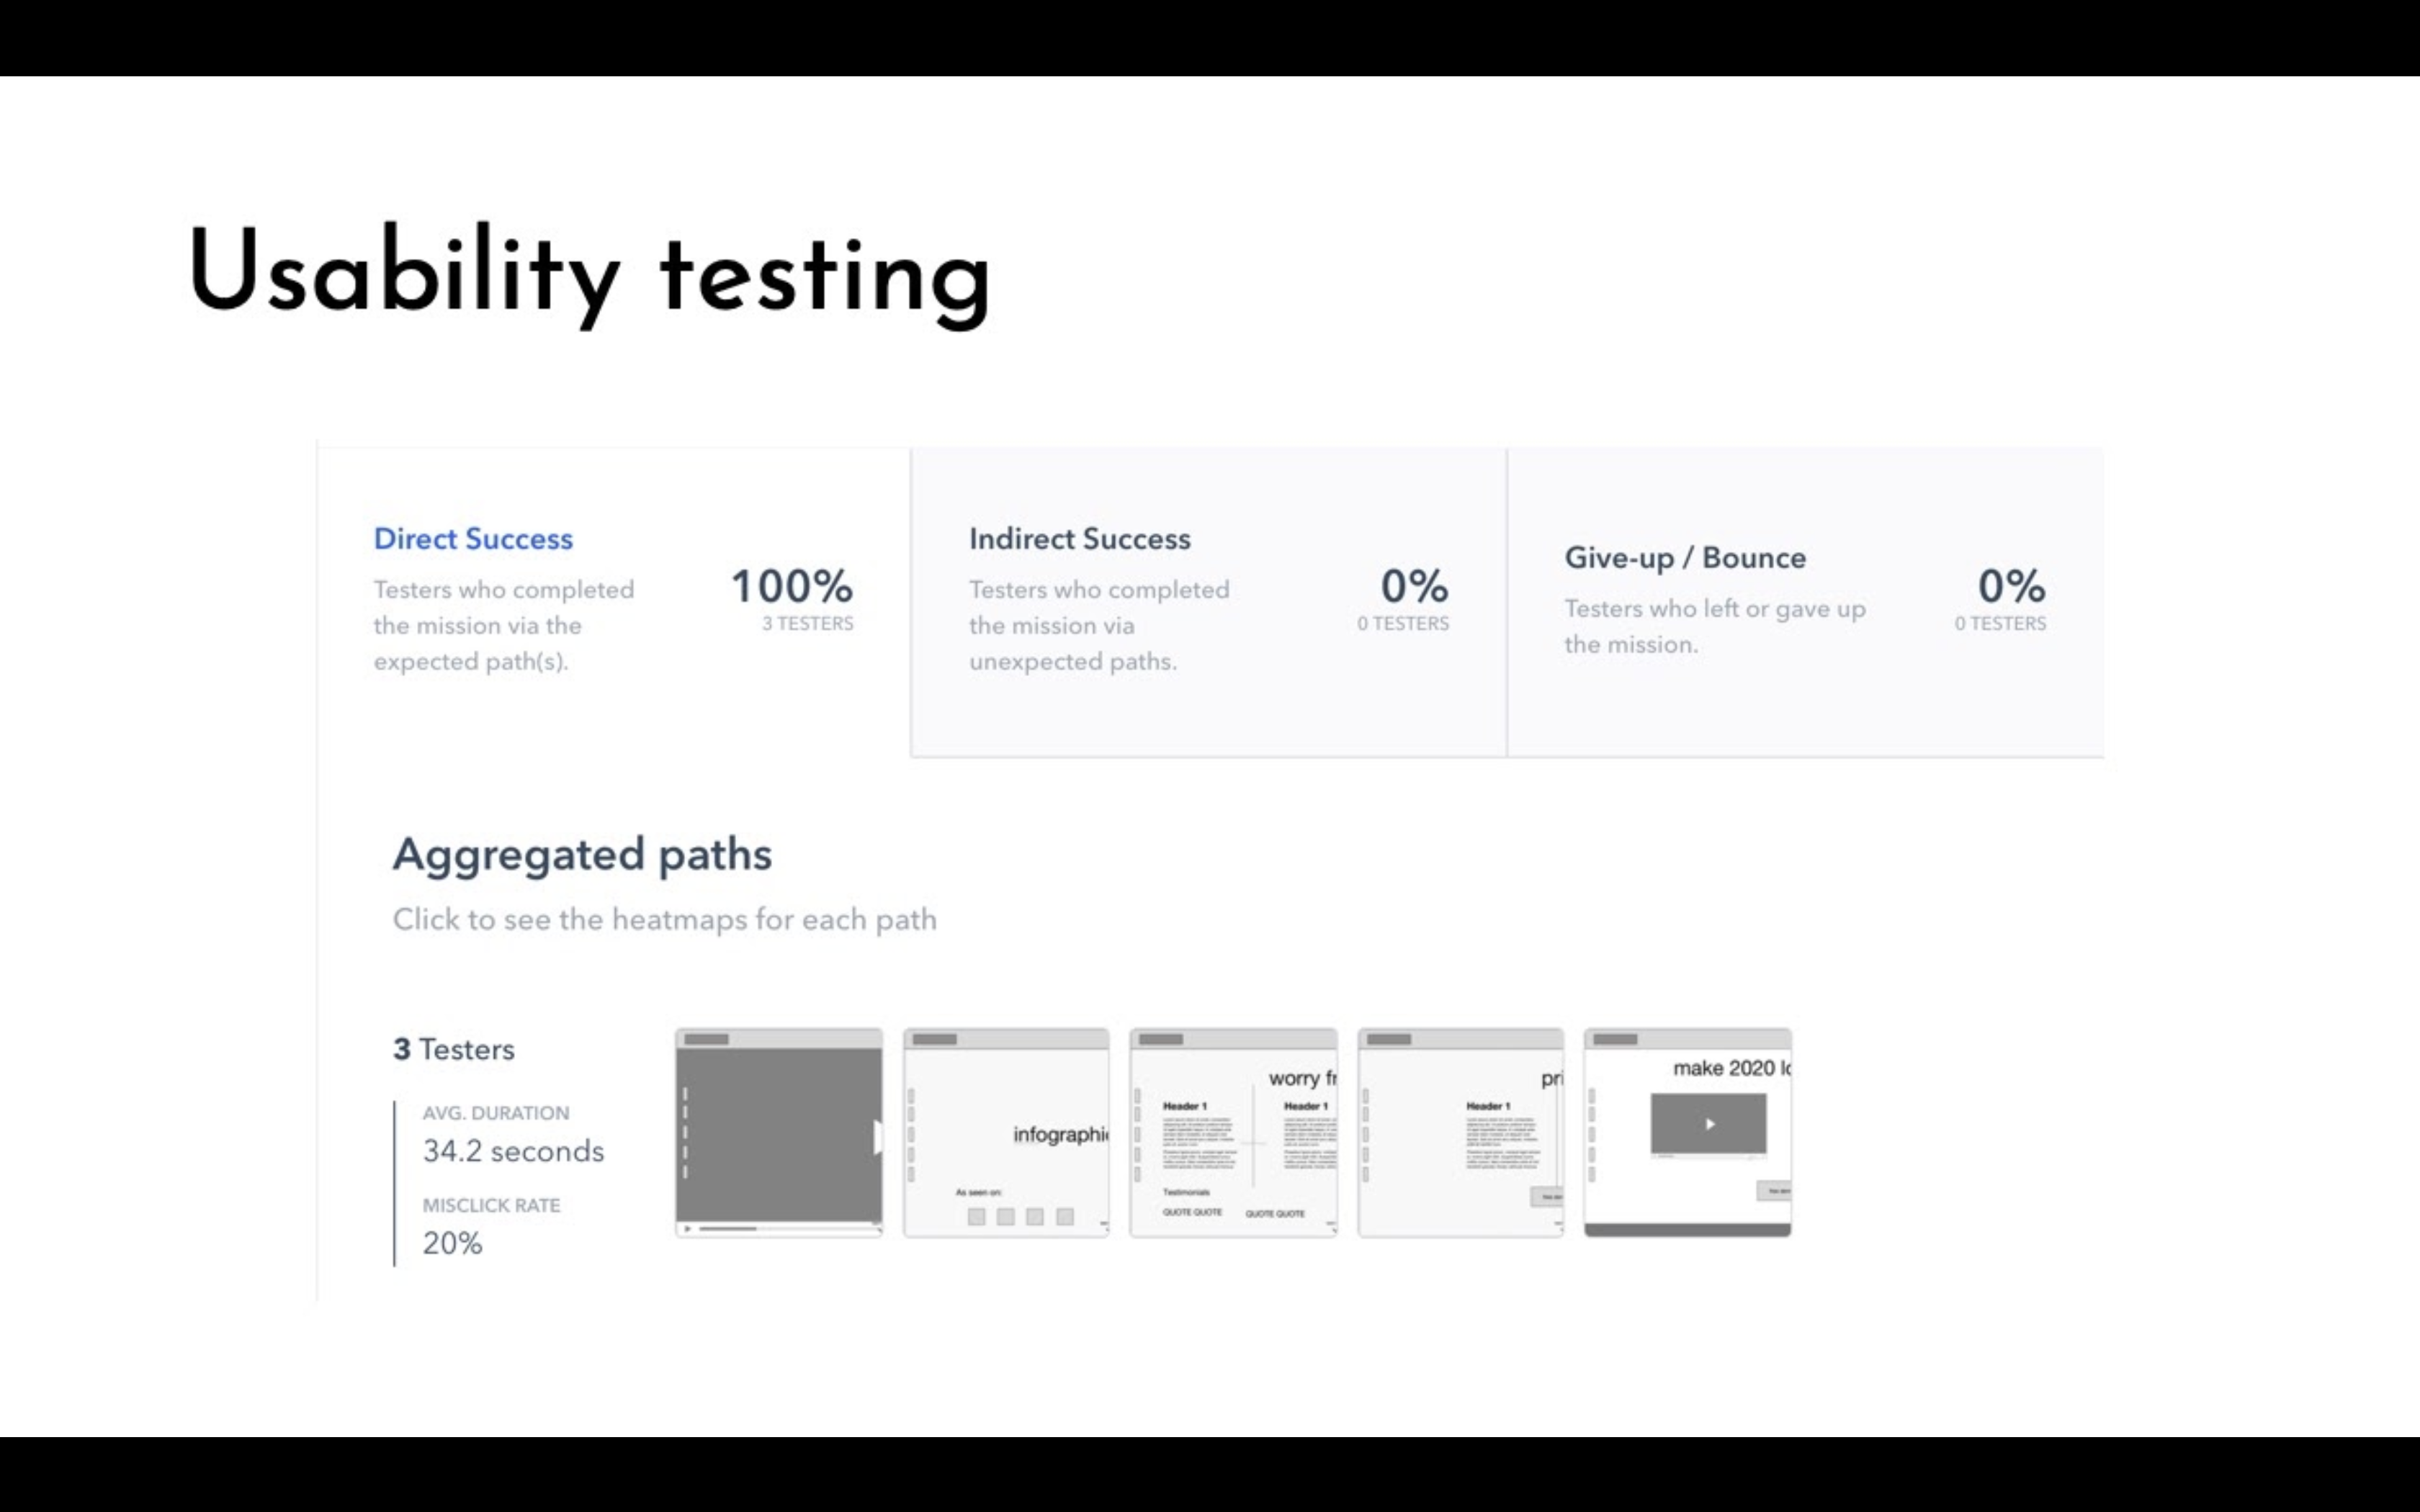Select the Direct Success tab
The height and width of the screenshot is (1512, 2420).
pos(473,539)
